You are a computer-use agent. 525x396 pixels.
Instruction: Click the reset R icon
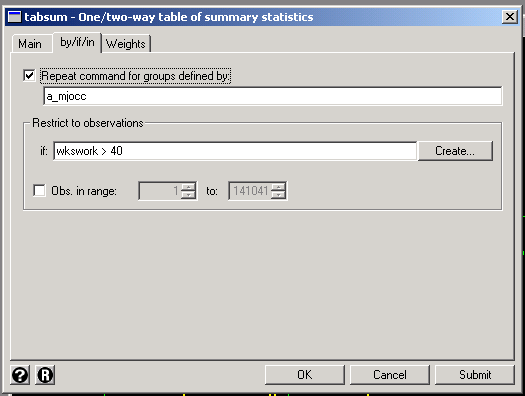[x=45, y=375]
